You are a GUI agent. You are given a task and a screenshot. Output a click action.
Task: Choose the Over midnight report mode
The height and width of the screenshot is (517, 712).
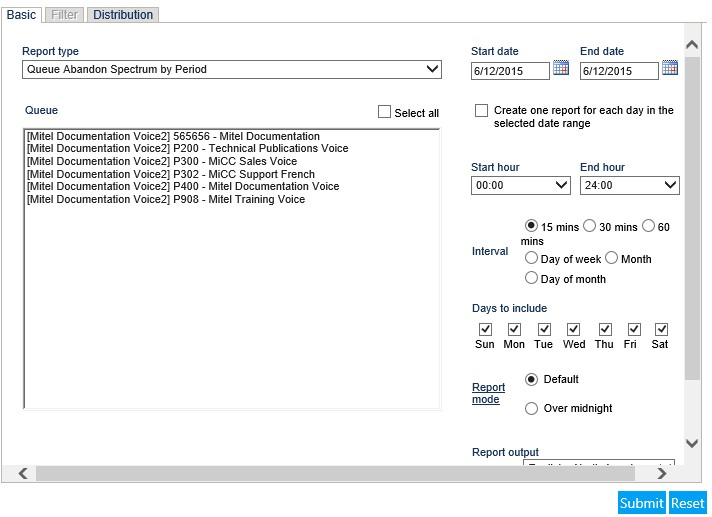pyautogui.click(x=531, y=409)
